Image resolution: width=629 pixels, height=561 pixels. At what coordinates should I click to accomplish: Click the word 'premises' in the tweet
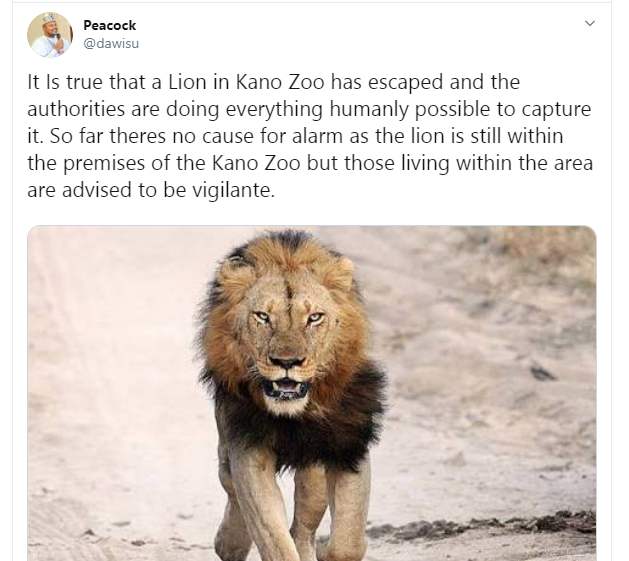pyautogui.click(x=104, y=164)
